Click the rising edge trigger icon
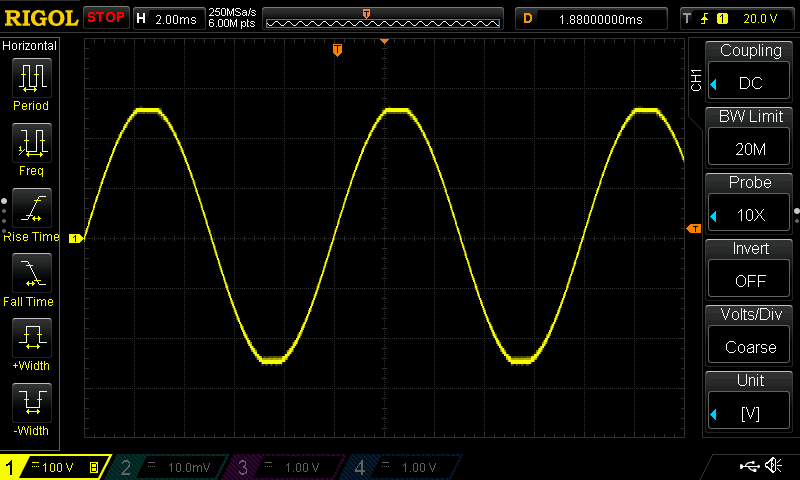 point(705,19)
